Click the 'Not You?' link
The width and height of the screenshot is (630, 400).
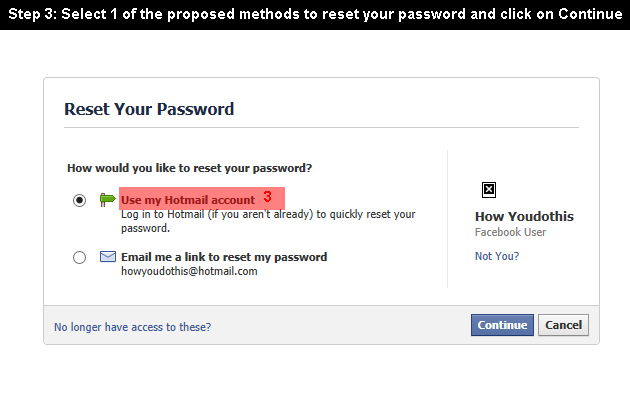497,256
